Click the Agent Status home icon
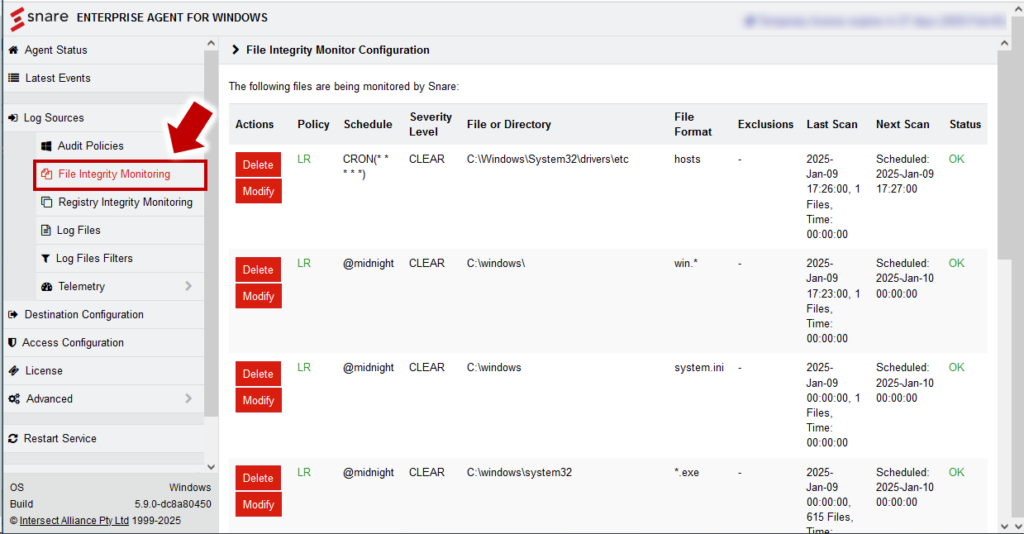The width and height of the screenshot is (1024, 534). 13,50
